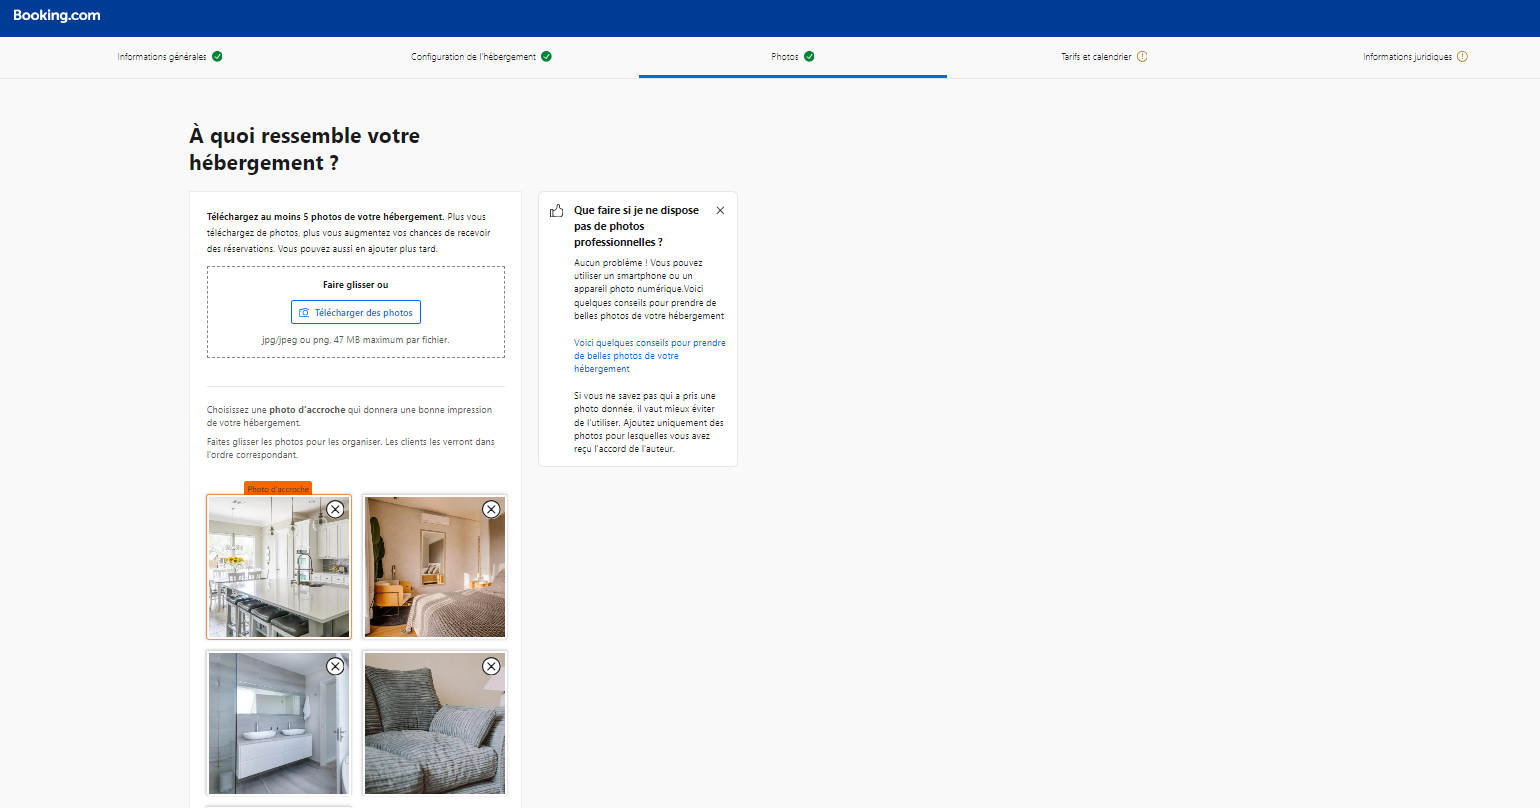Click the 'Faire glisser ou' text

(x=356, y=285)
